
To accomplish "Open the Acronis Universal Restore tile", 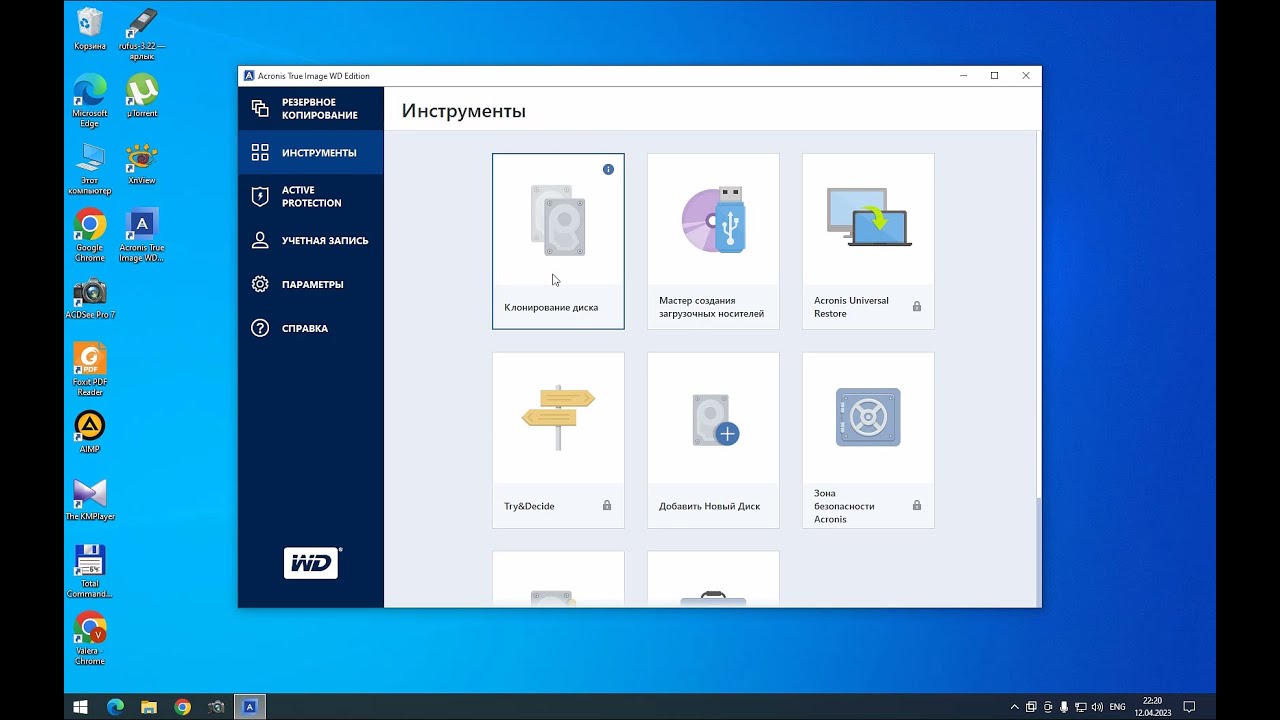I will pyautogui.click(x=868, y=241).
